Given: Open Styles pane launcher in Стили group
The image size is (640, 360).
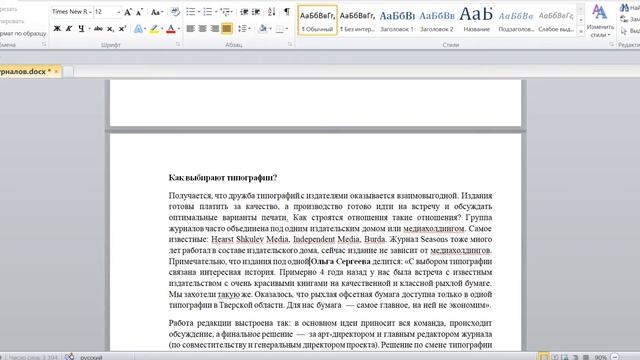Looking at the screenshot, I should [611, 44].
